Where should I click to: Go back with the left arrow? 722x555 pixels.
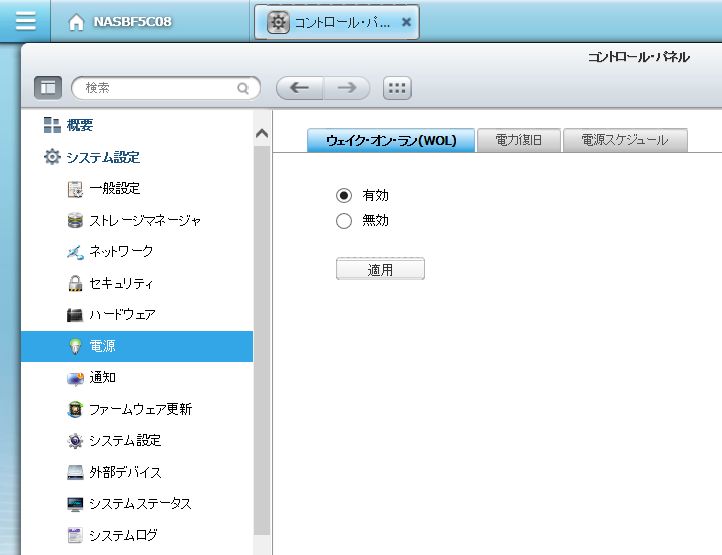[x=299, y=88]
